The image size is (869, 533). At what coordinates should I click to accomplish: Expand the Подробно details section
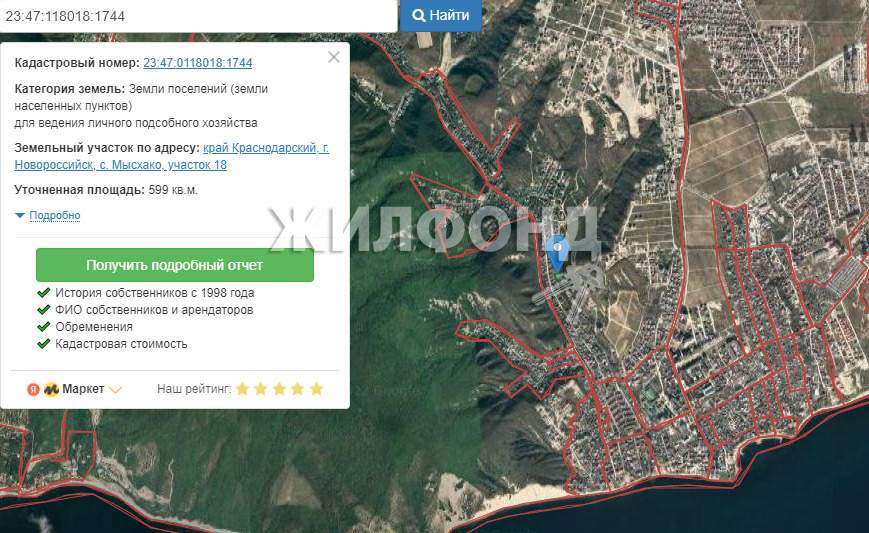(x=54, y=215)
